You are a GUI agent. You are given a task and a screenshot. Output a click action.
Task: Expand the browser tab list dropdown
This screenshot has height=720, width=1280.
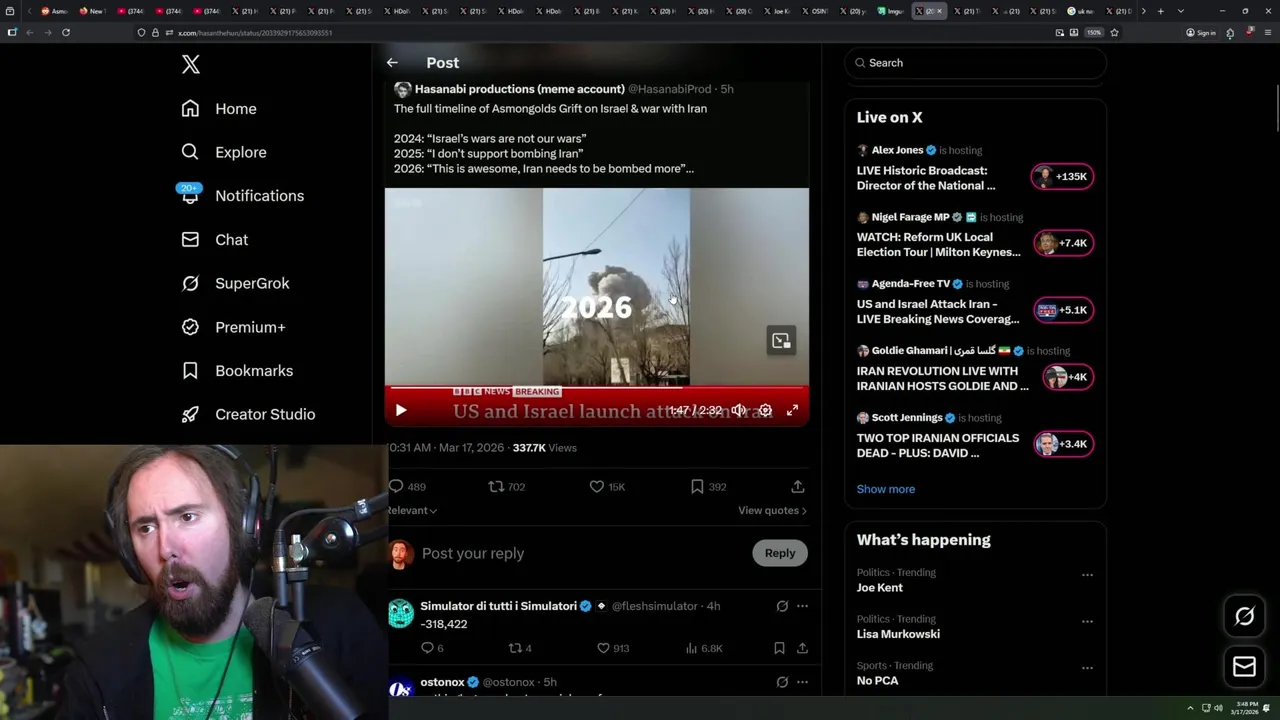1181,11
